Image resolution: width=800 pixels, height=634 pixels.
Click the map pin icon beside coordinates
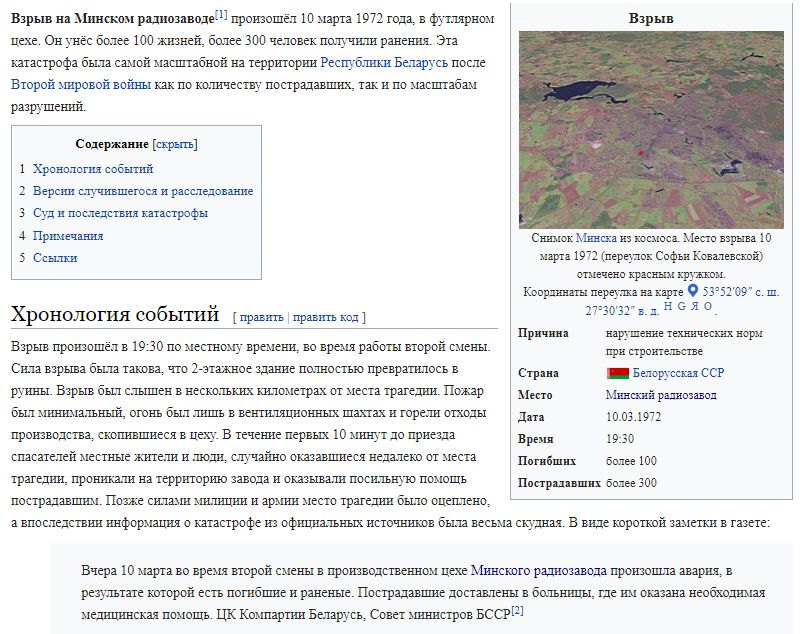click(x=692, y=291)
